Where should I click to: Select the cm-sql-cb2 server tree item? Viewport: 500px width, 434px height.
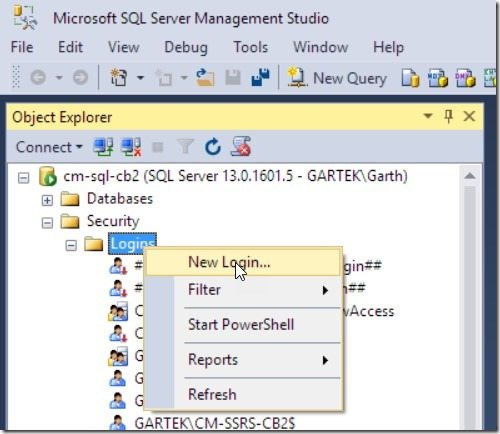pyautogui.click(x=235, y=176)
